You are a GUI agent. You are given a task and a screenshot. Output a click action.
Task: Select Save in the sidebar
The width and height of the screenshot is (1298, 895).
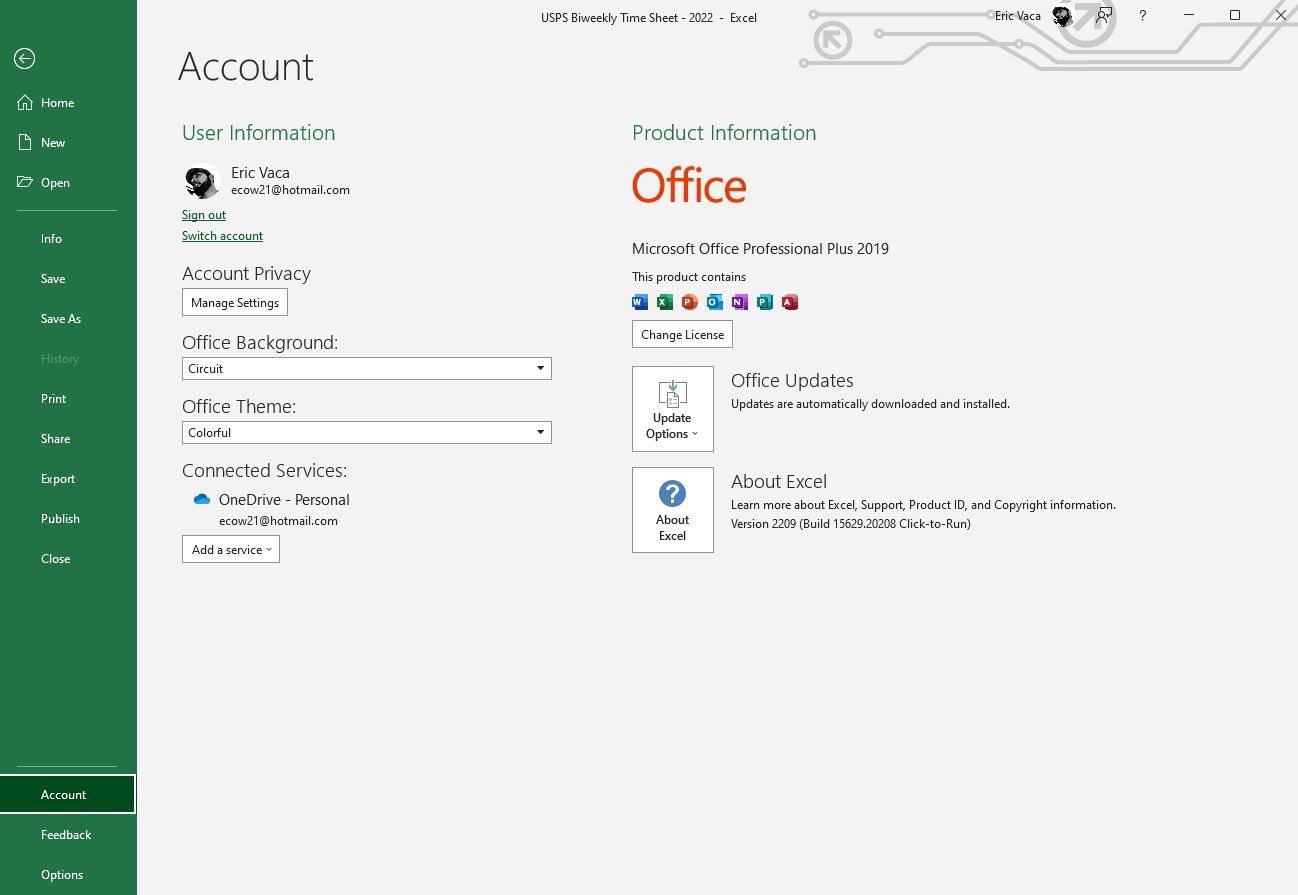pyautogui.click(x=68, y=279)
